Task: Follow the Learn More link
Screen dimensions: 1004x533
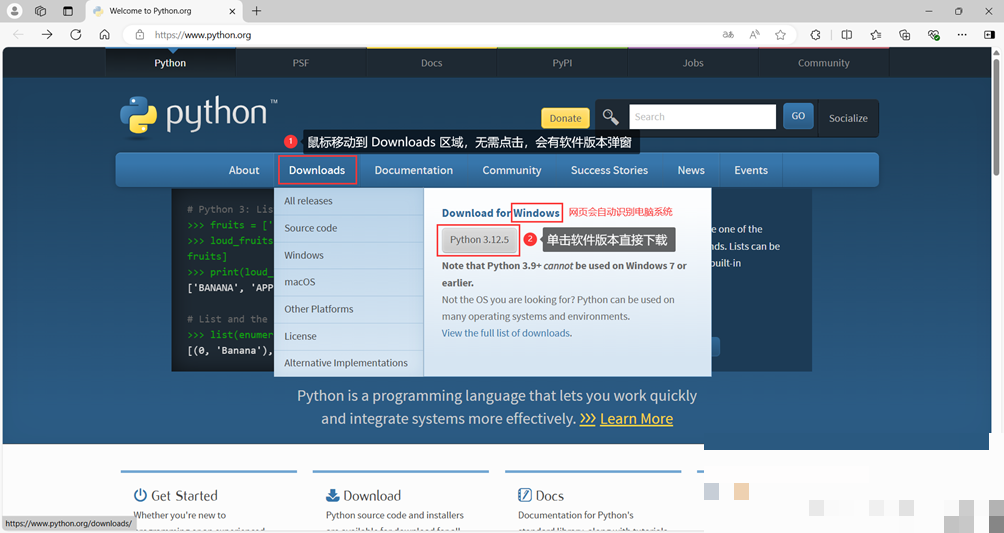Action: click(636, 419)
